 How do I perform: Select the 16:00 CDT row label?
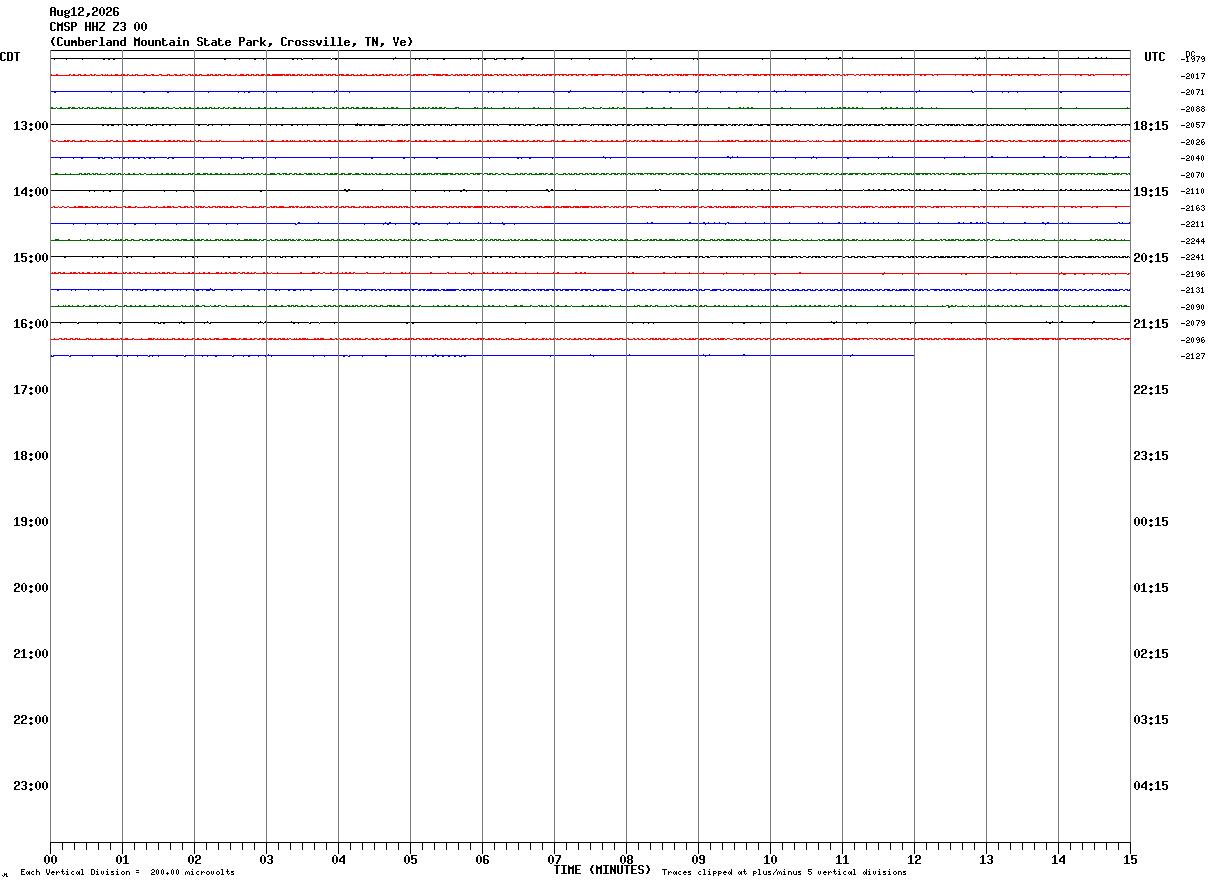click(x=31, y=324)
